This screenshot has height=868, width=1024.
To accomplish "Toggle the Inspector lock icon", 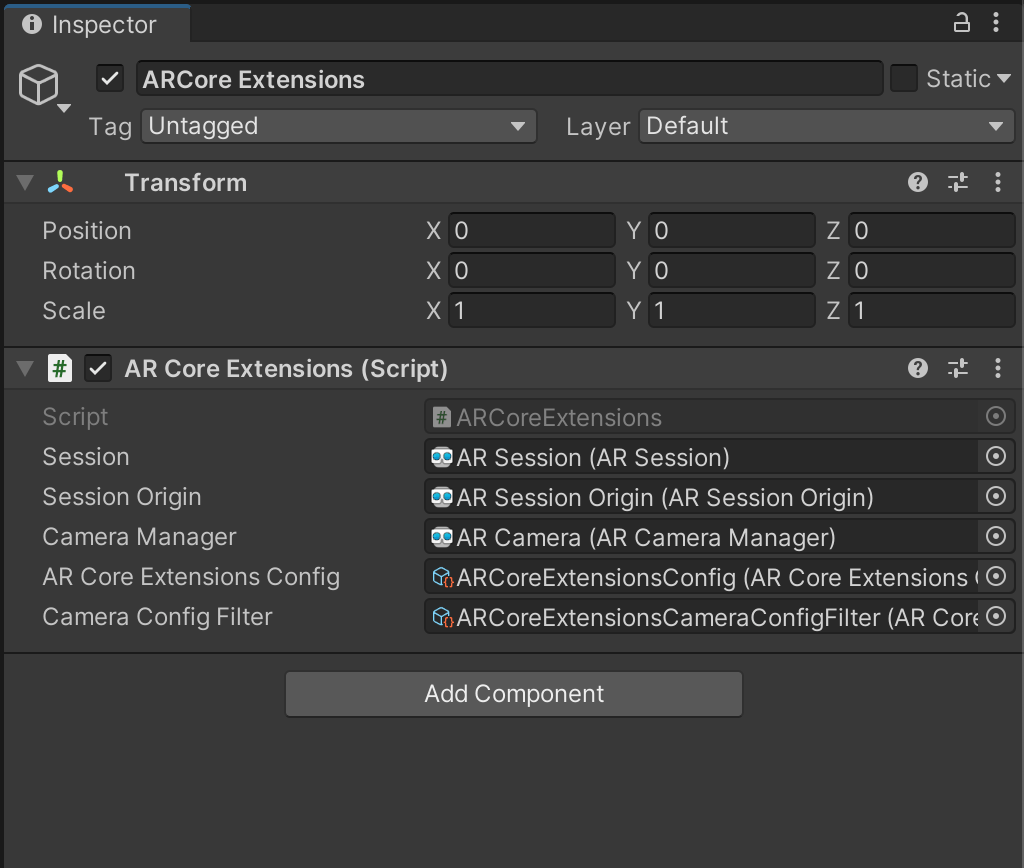I will 962,22.
